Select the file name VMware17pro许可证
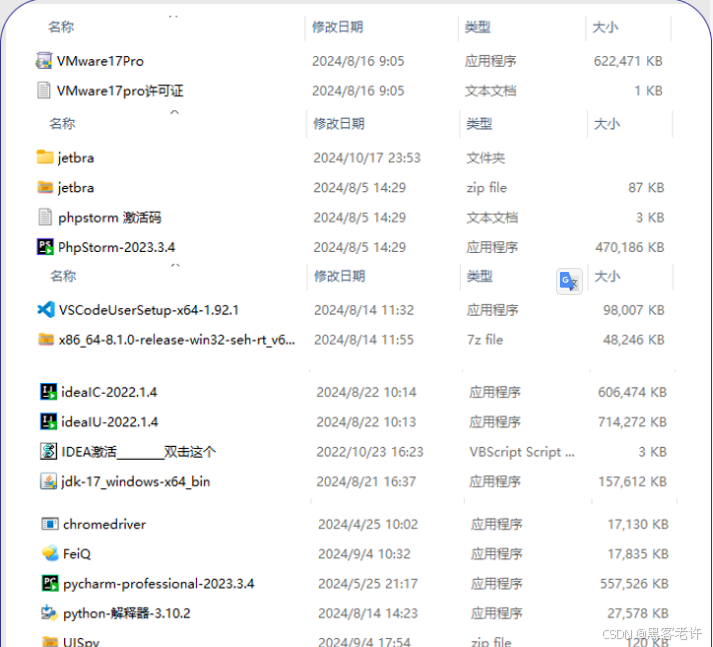Image resolution: width=713 pixels, height=647 pixels. point(120,90)
